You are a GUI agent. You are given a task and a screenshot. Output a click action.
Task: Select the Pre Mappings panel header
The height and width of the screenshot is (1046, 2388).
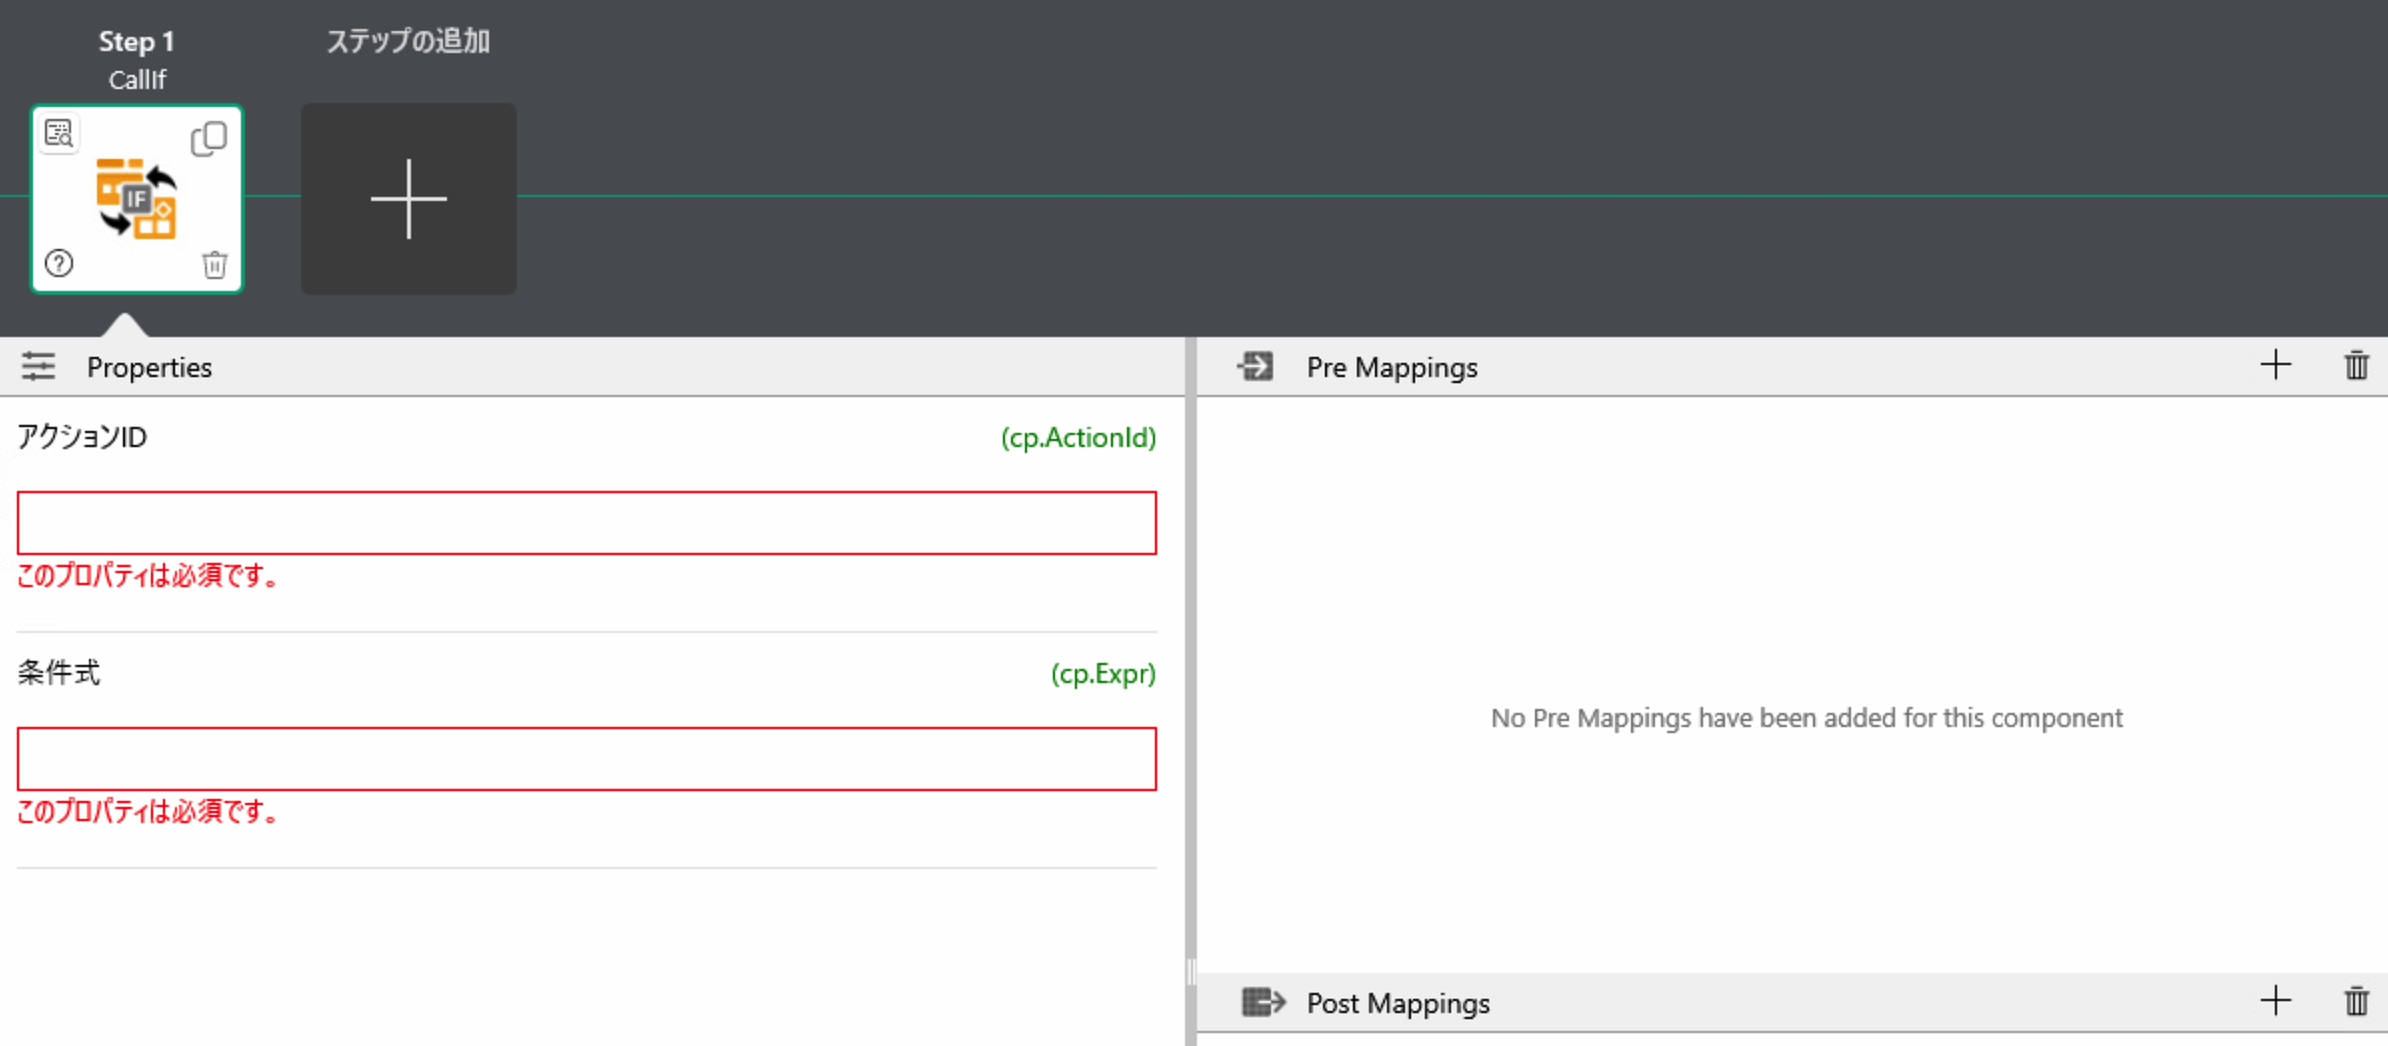point(1391,368)
